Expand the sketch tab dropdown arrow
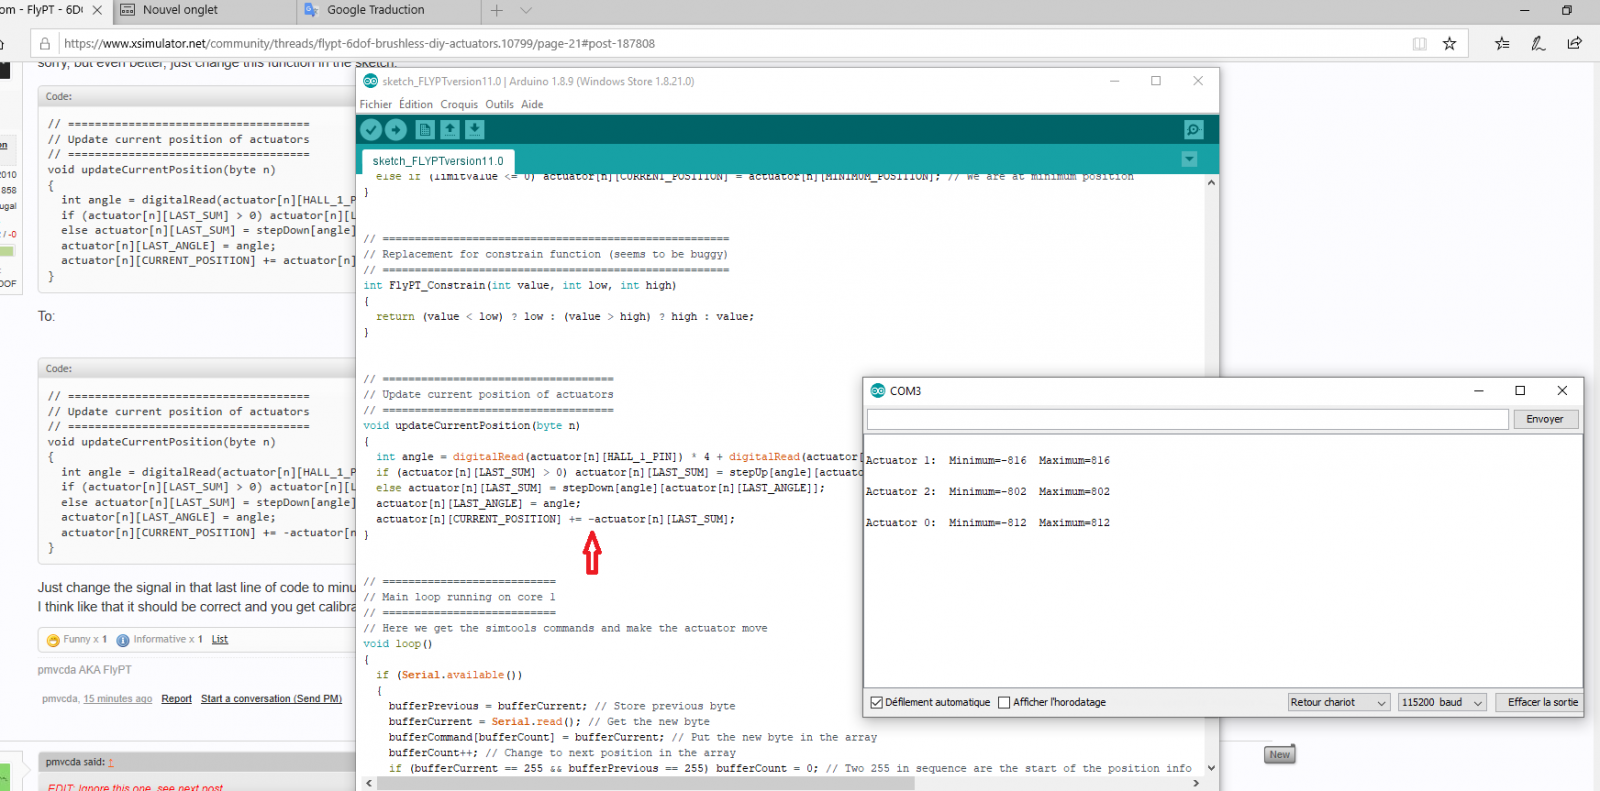Screen dimensions: 1600x791 tap(1189, 160)
